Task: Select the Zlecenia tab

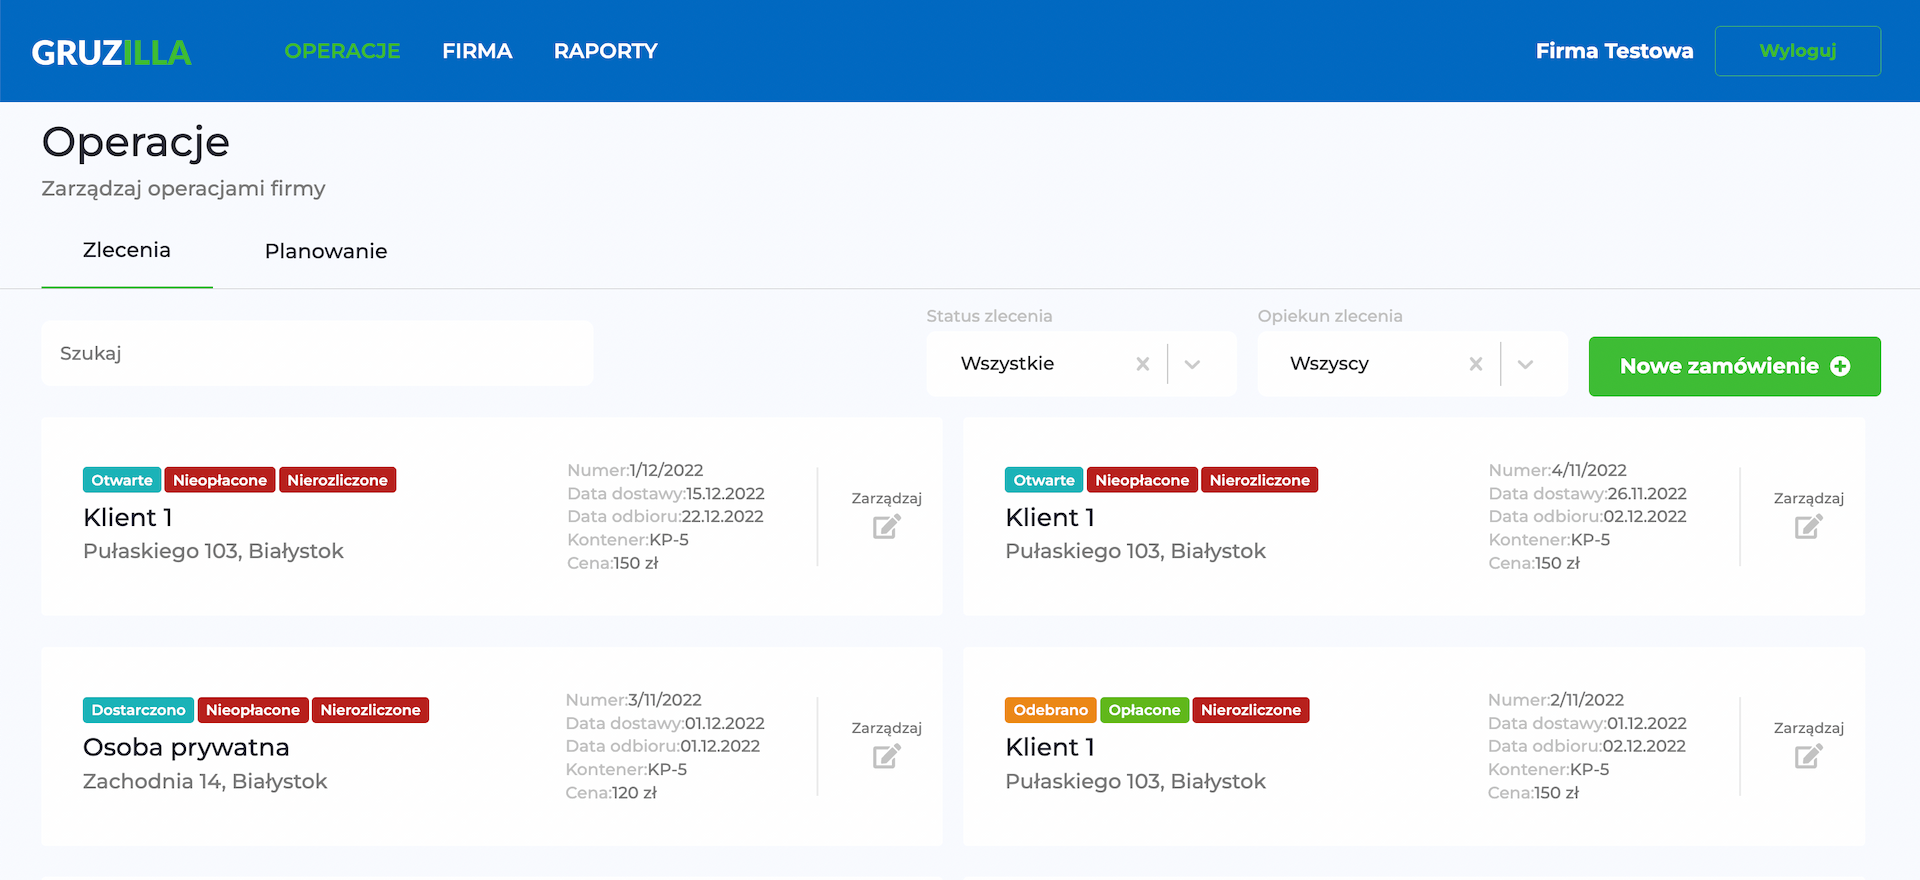Action: tap(127, 250)
